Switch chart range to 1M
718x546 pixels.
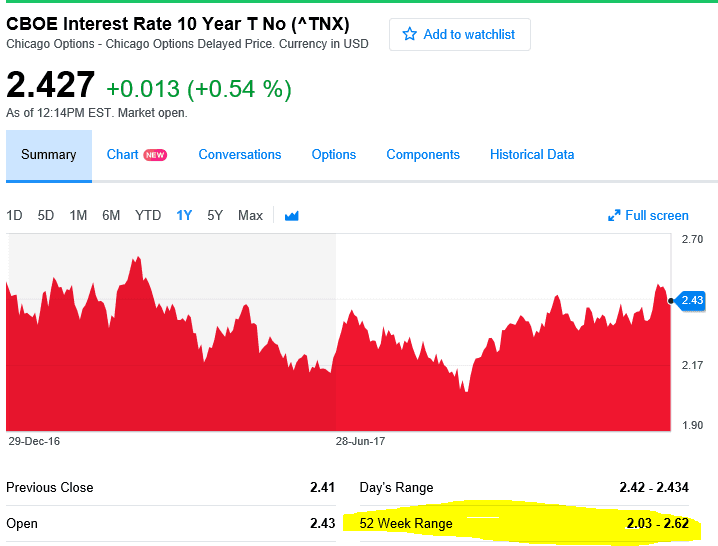pos(78,215)
